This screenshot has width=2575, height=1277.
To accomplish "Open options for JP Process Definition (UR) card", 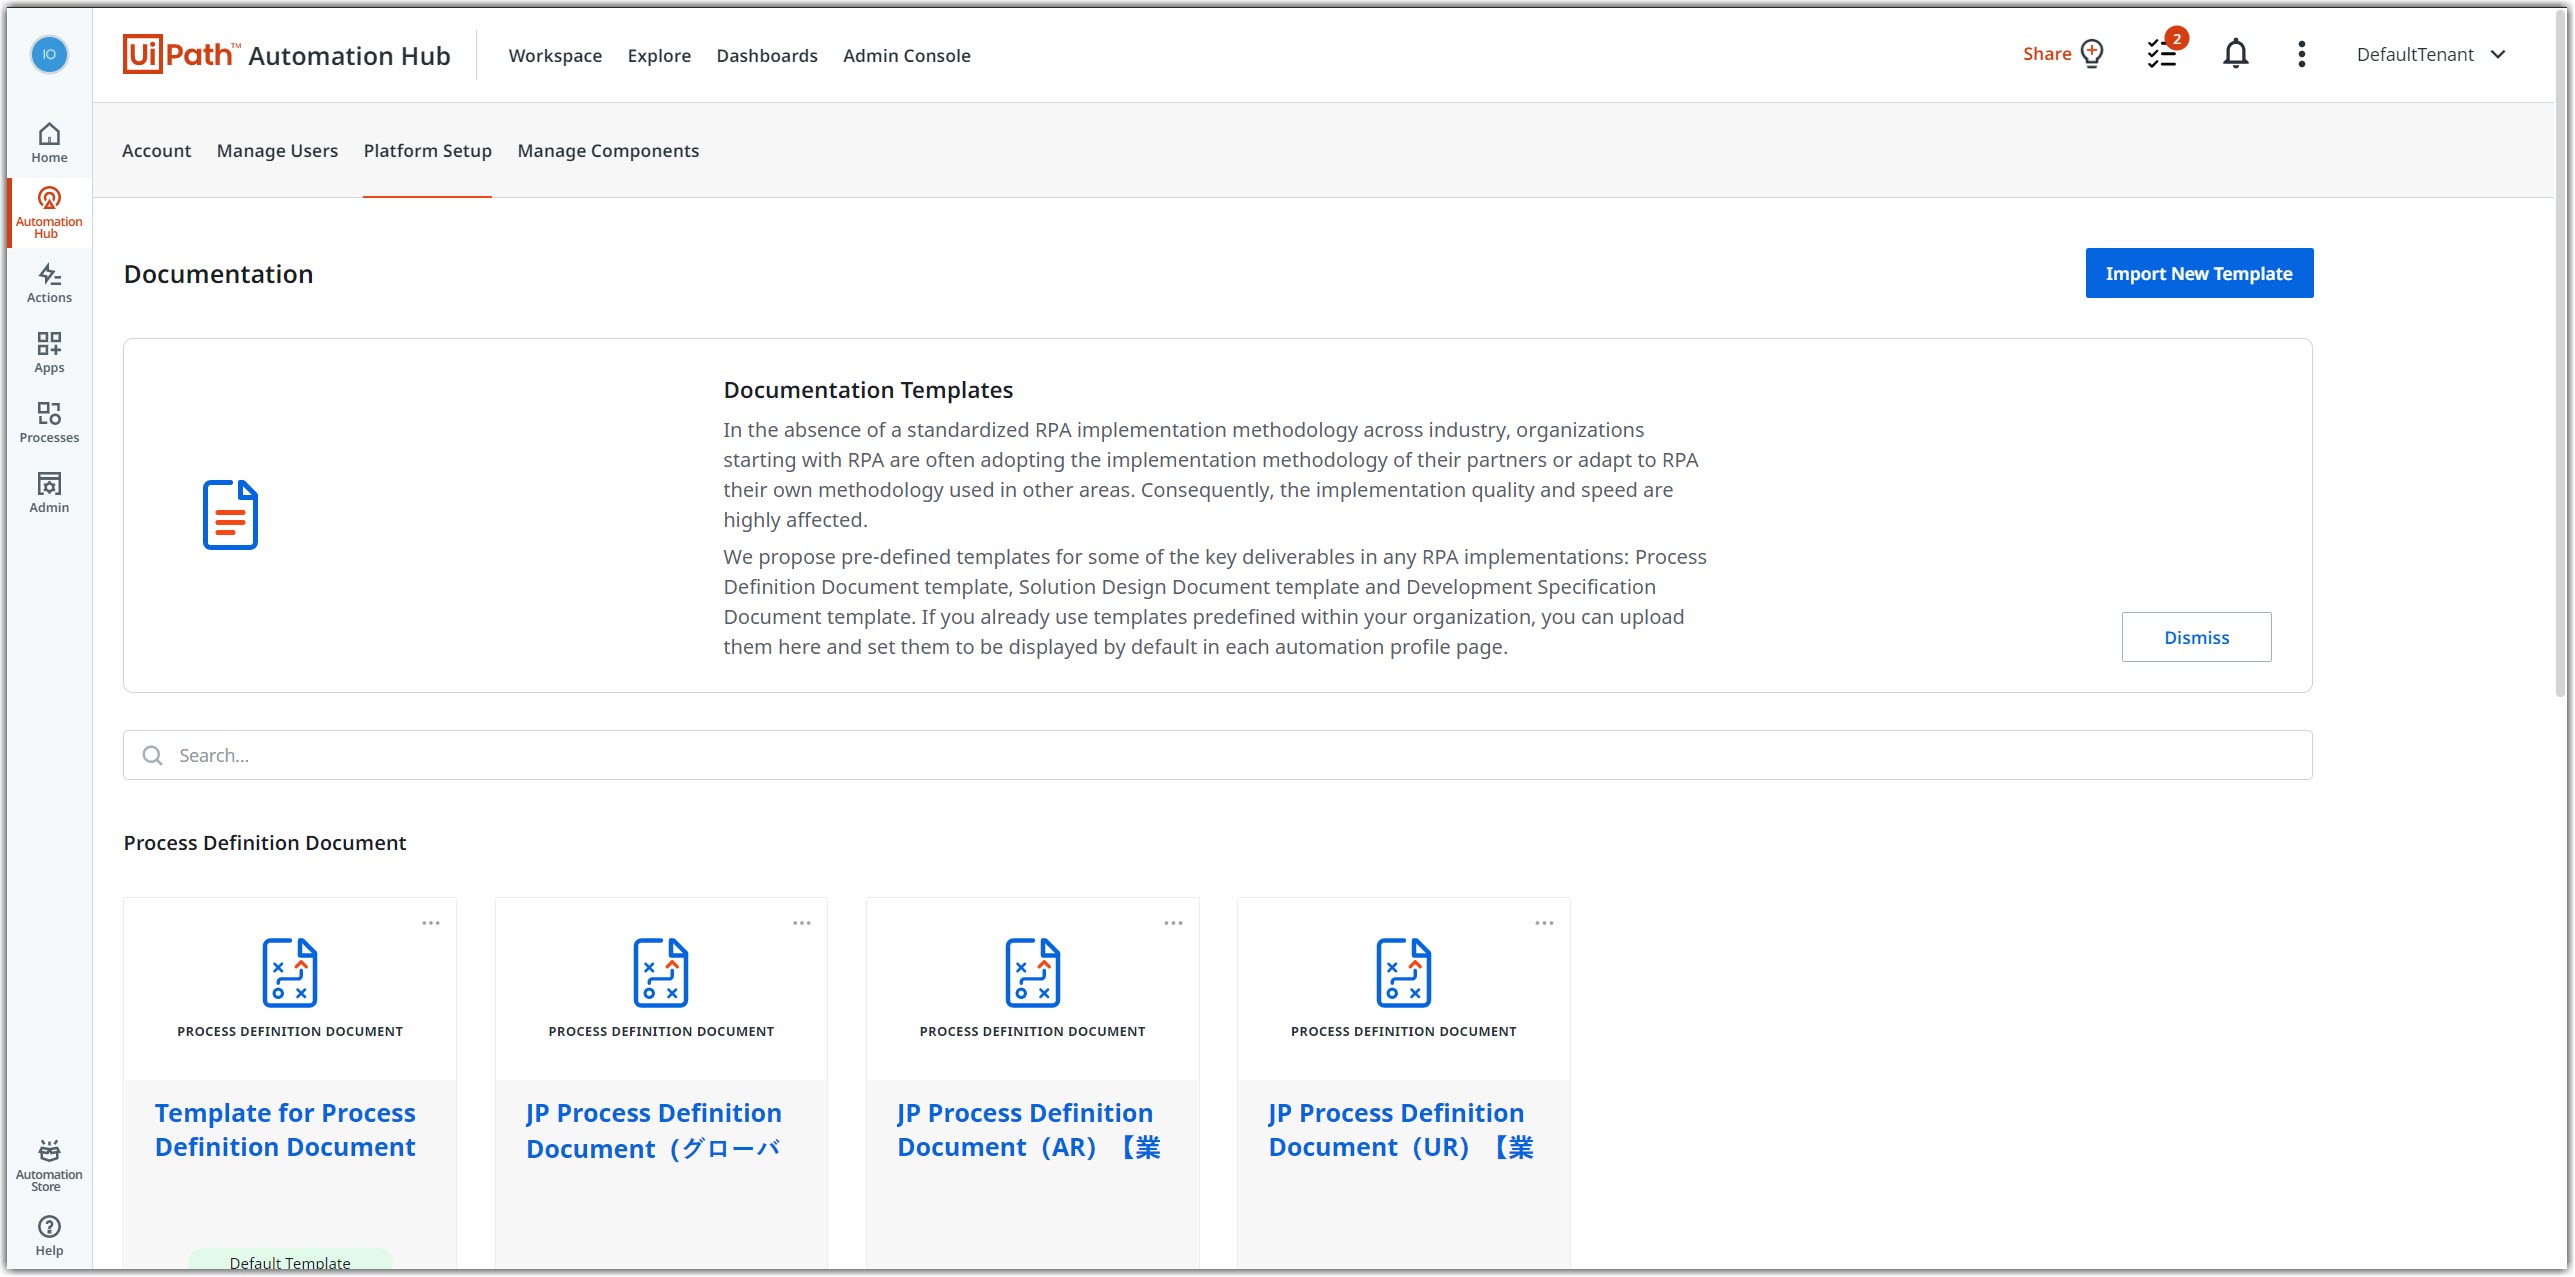I will (x=1544, y=923).
